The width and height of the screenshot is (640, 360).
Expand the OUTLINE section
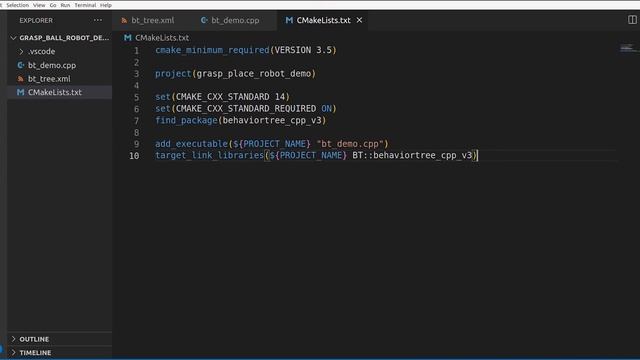[x=60, y=339]
